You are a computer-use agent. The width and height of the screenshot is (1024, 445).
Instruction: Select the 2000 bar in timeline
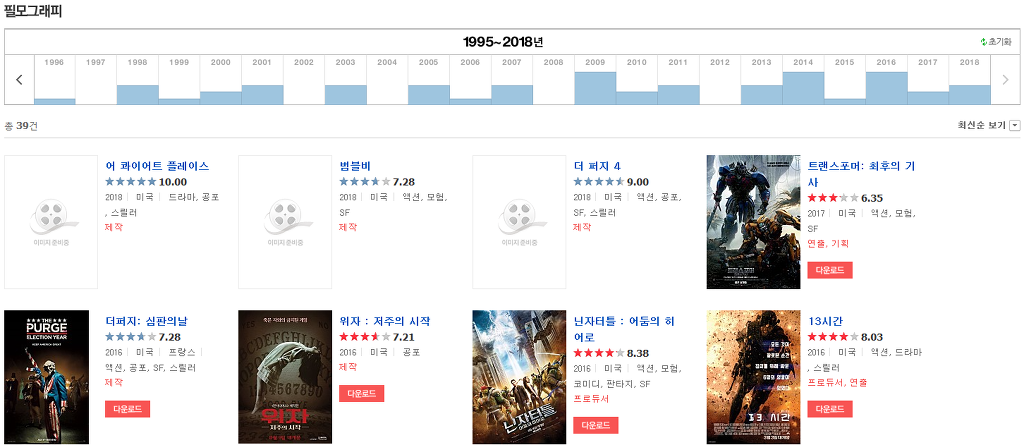(x=221, y=98)
